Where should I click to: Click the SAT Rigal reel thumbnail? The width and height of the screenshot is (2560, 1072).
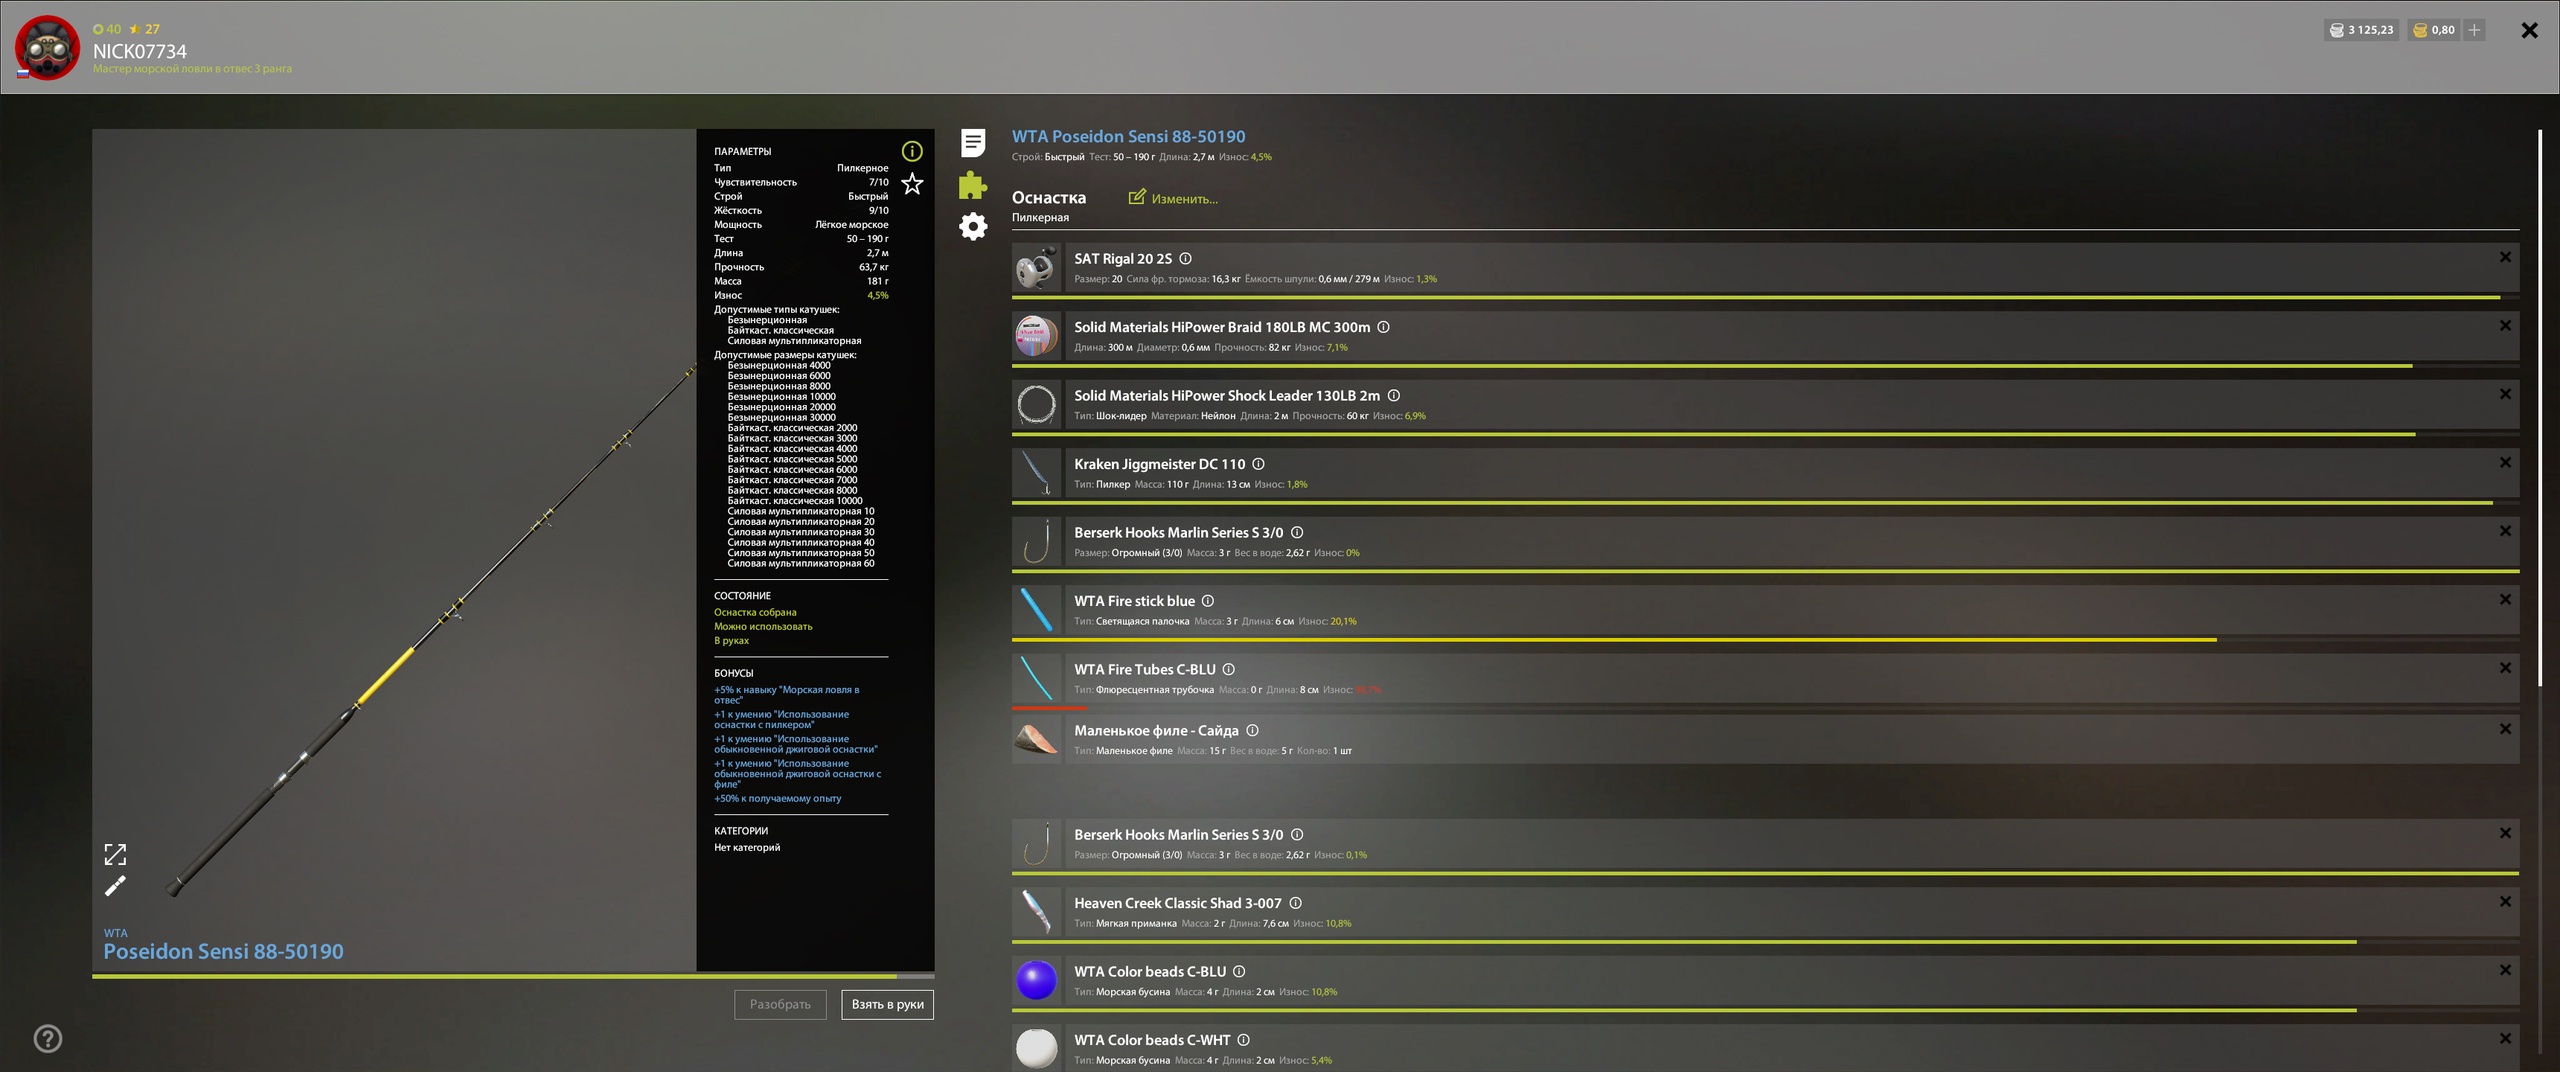click(x=1036, y=267)
